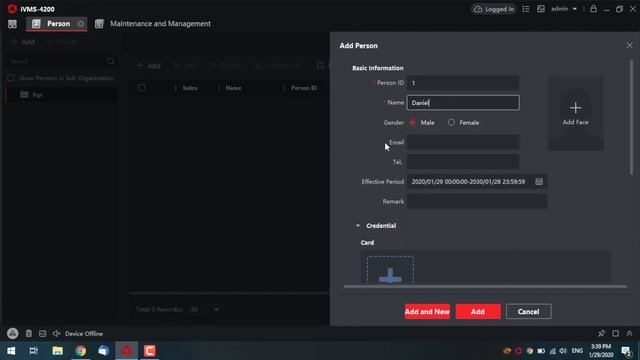Click Add Face plus area
Viewport: 640px width, 360px height.
(576, 113)
